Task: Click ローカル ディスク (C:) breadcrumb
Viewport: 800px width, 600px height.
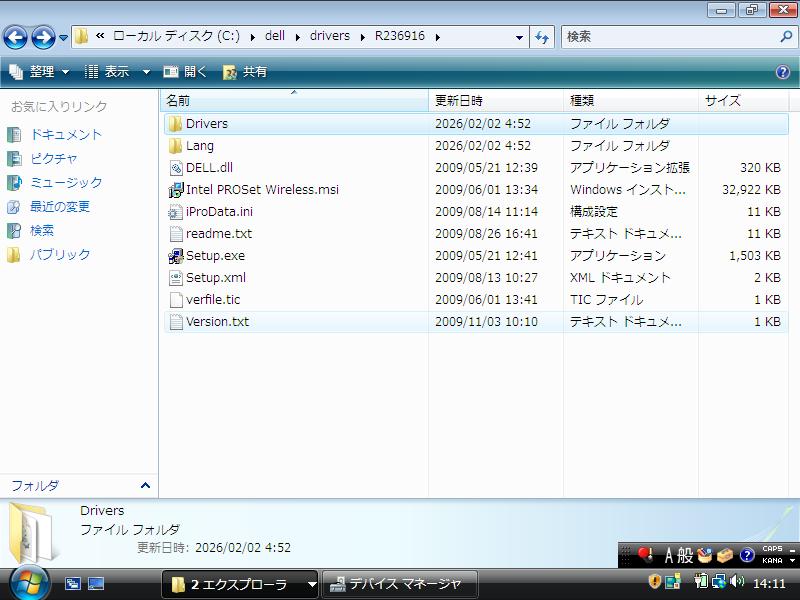Action: (x=177, y=36)
